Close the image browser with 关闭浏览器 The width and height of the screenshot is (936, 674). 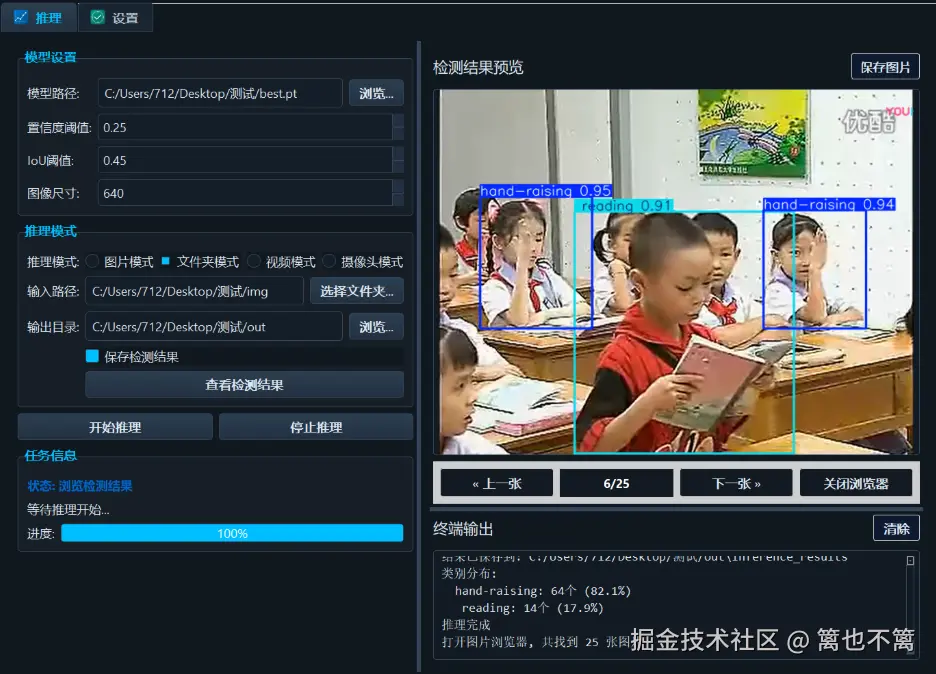click(x=855, y=482)
